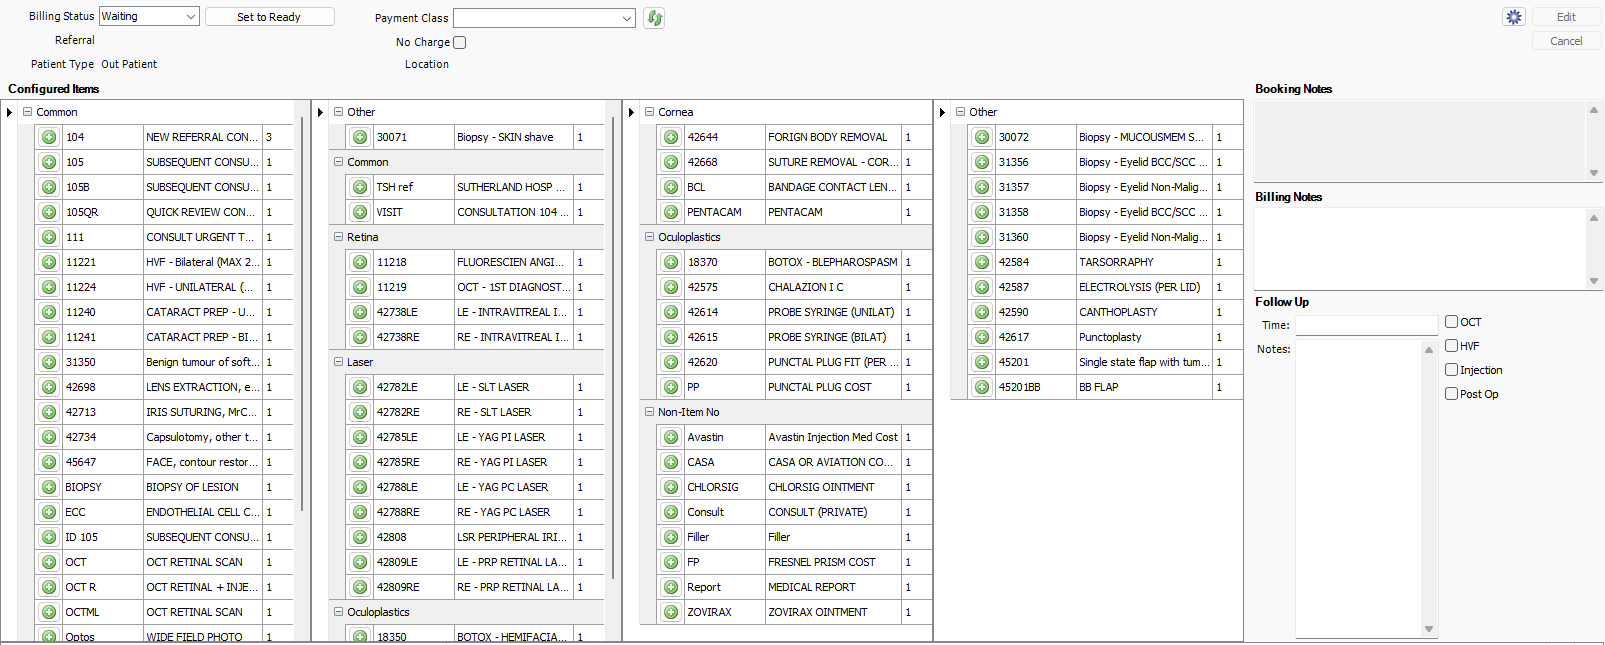The image size is (1605, 645).
Task: Add item 42808 LSR Peripheral Iridotomy
Action: [360, 537]
